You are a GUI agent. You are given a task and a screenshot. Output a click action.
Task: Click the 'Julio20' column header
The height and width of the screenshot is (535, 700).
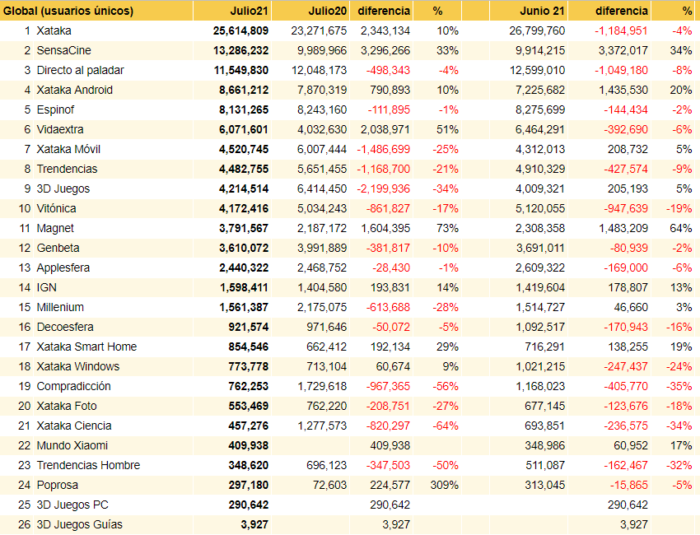point(327,11)
